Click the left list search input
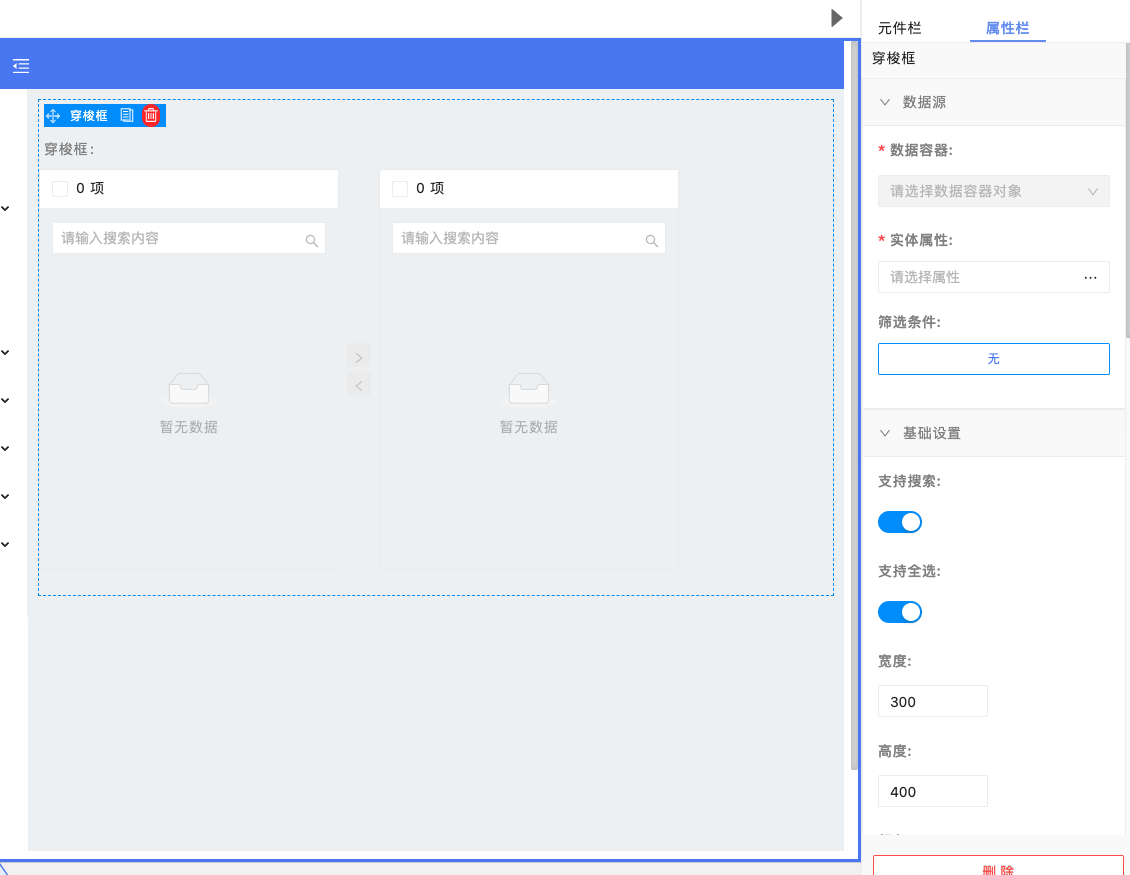This screenshot has height=875, width=1130. [x=189, y=239]
